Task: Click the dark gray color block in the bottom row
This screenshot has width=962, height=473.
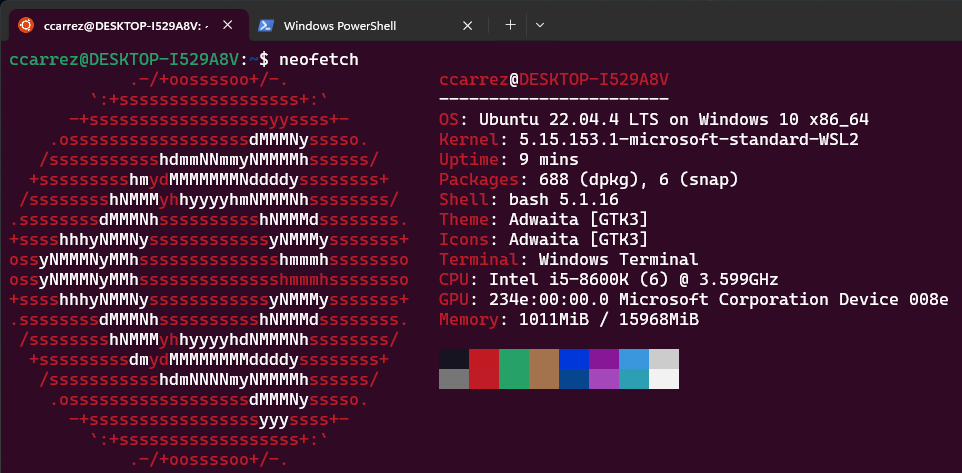Action: pyautogui.click(x=454, y=379)
